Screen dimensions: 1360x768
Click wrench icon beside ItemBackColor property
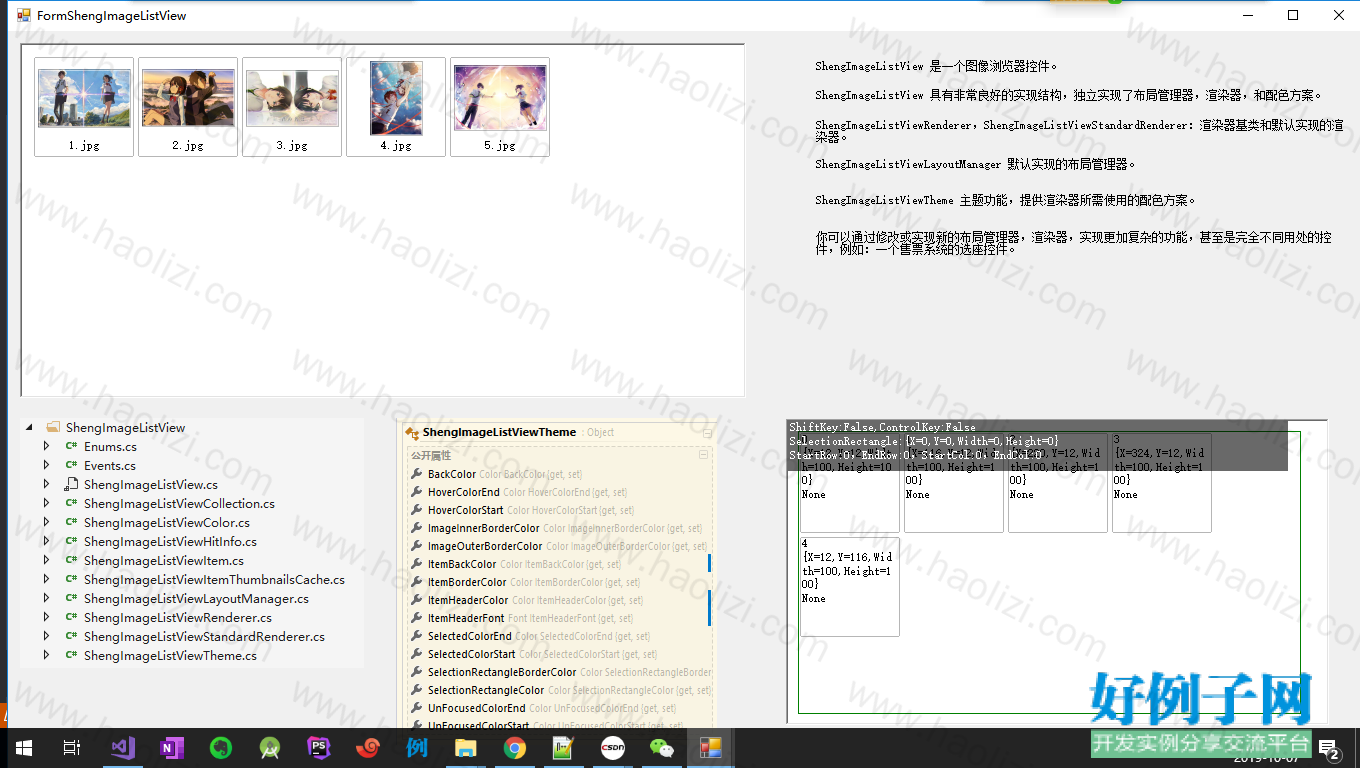click(x=417, y=564)
